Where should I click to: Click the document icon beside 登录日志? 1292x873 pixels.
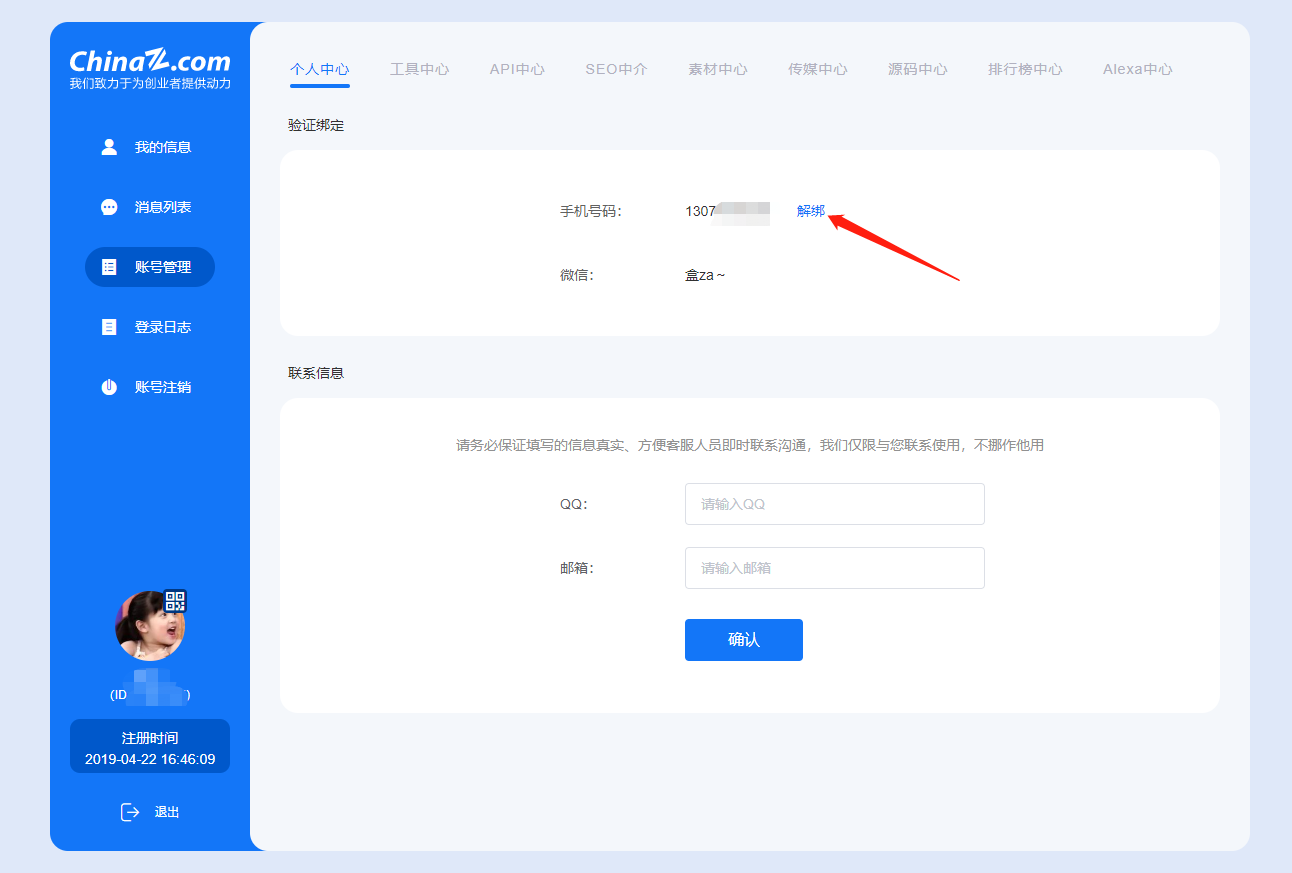[110, 327]
